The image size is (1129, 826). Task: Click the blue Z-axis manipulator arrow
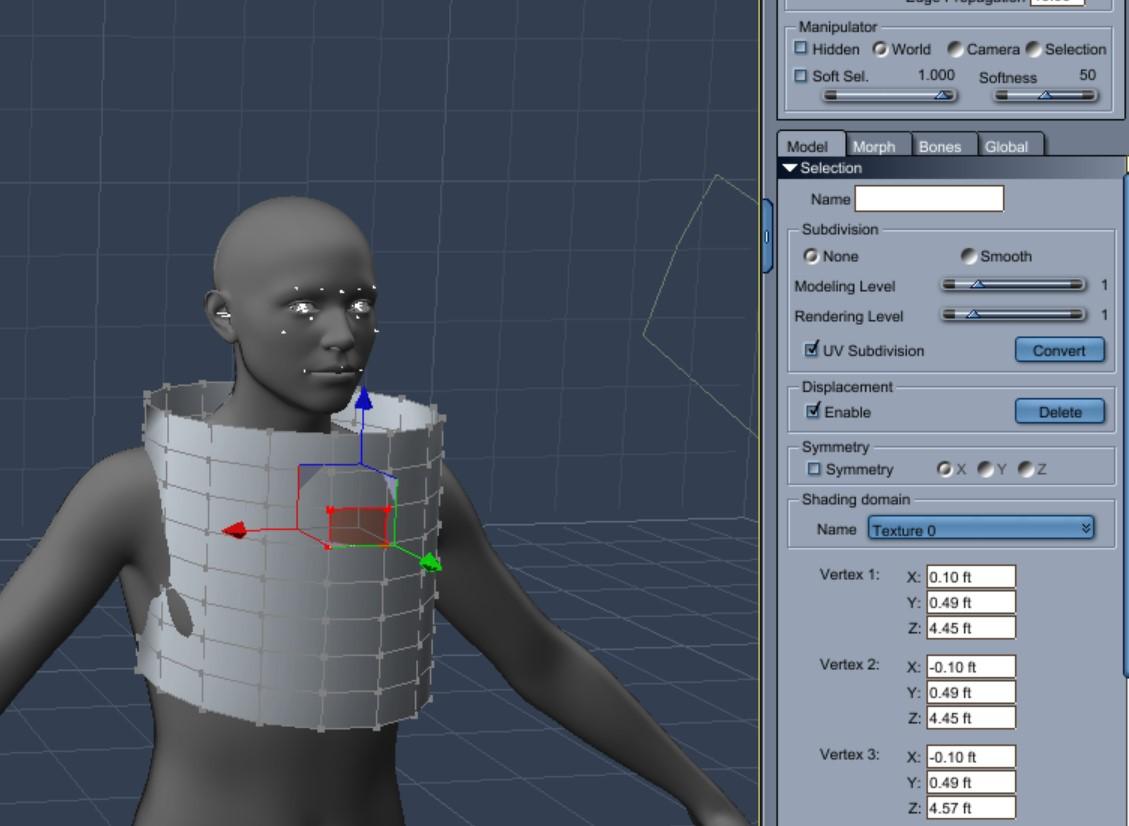pos(364,398)
